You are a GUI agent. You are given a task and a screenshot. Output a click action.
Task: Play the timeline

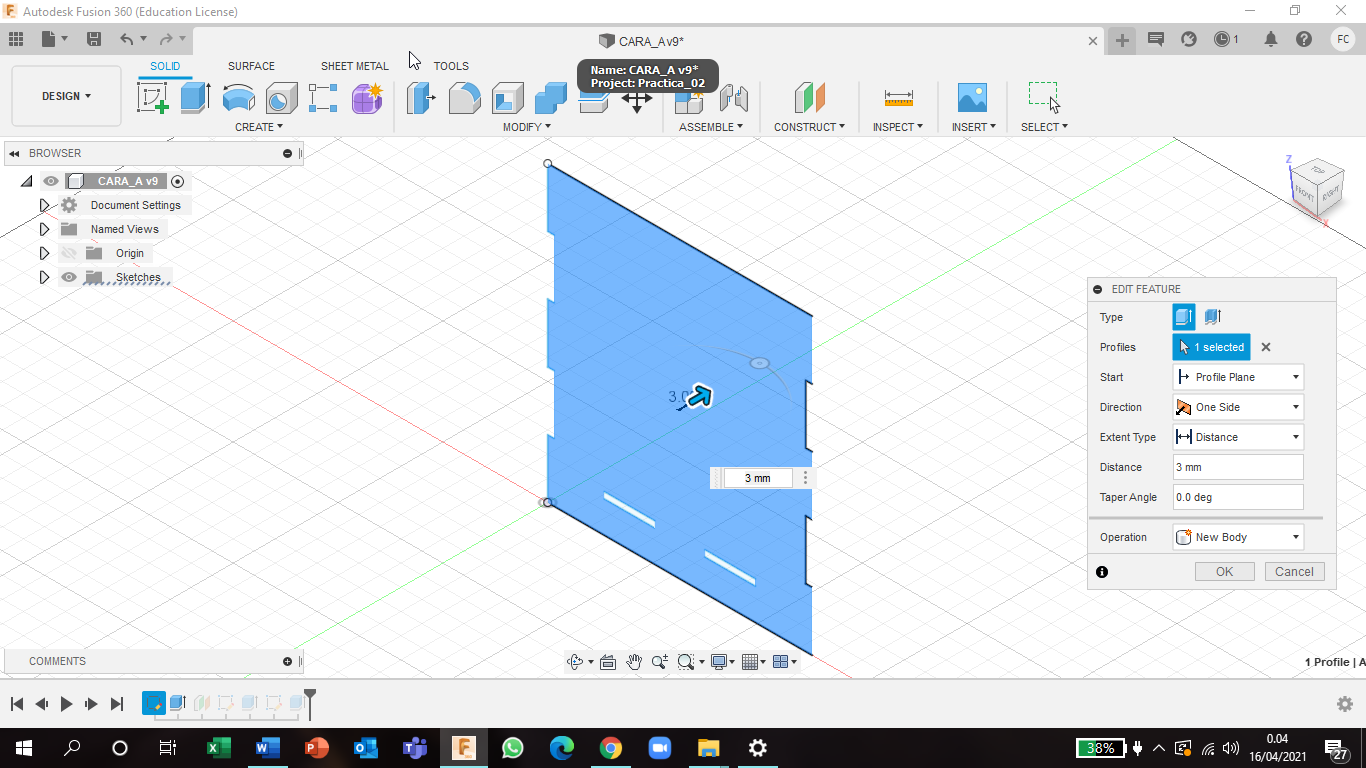coord(66,704)
